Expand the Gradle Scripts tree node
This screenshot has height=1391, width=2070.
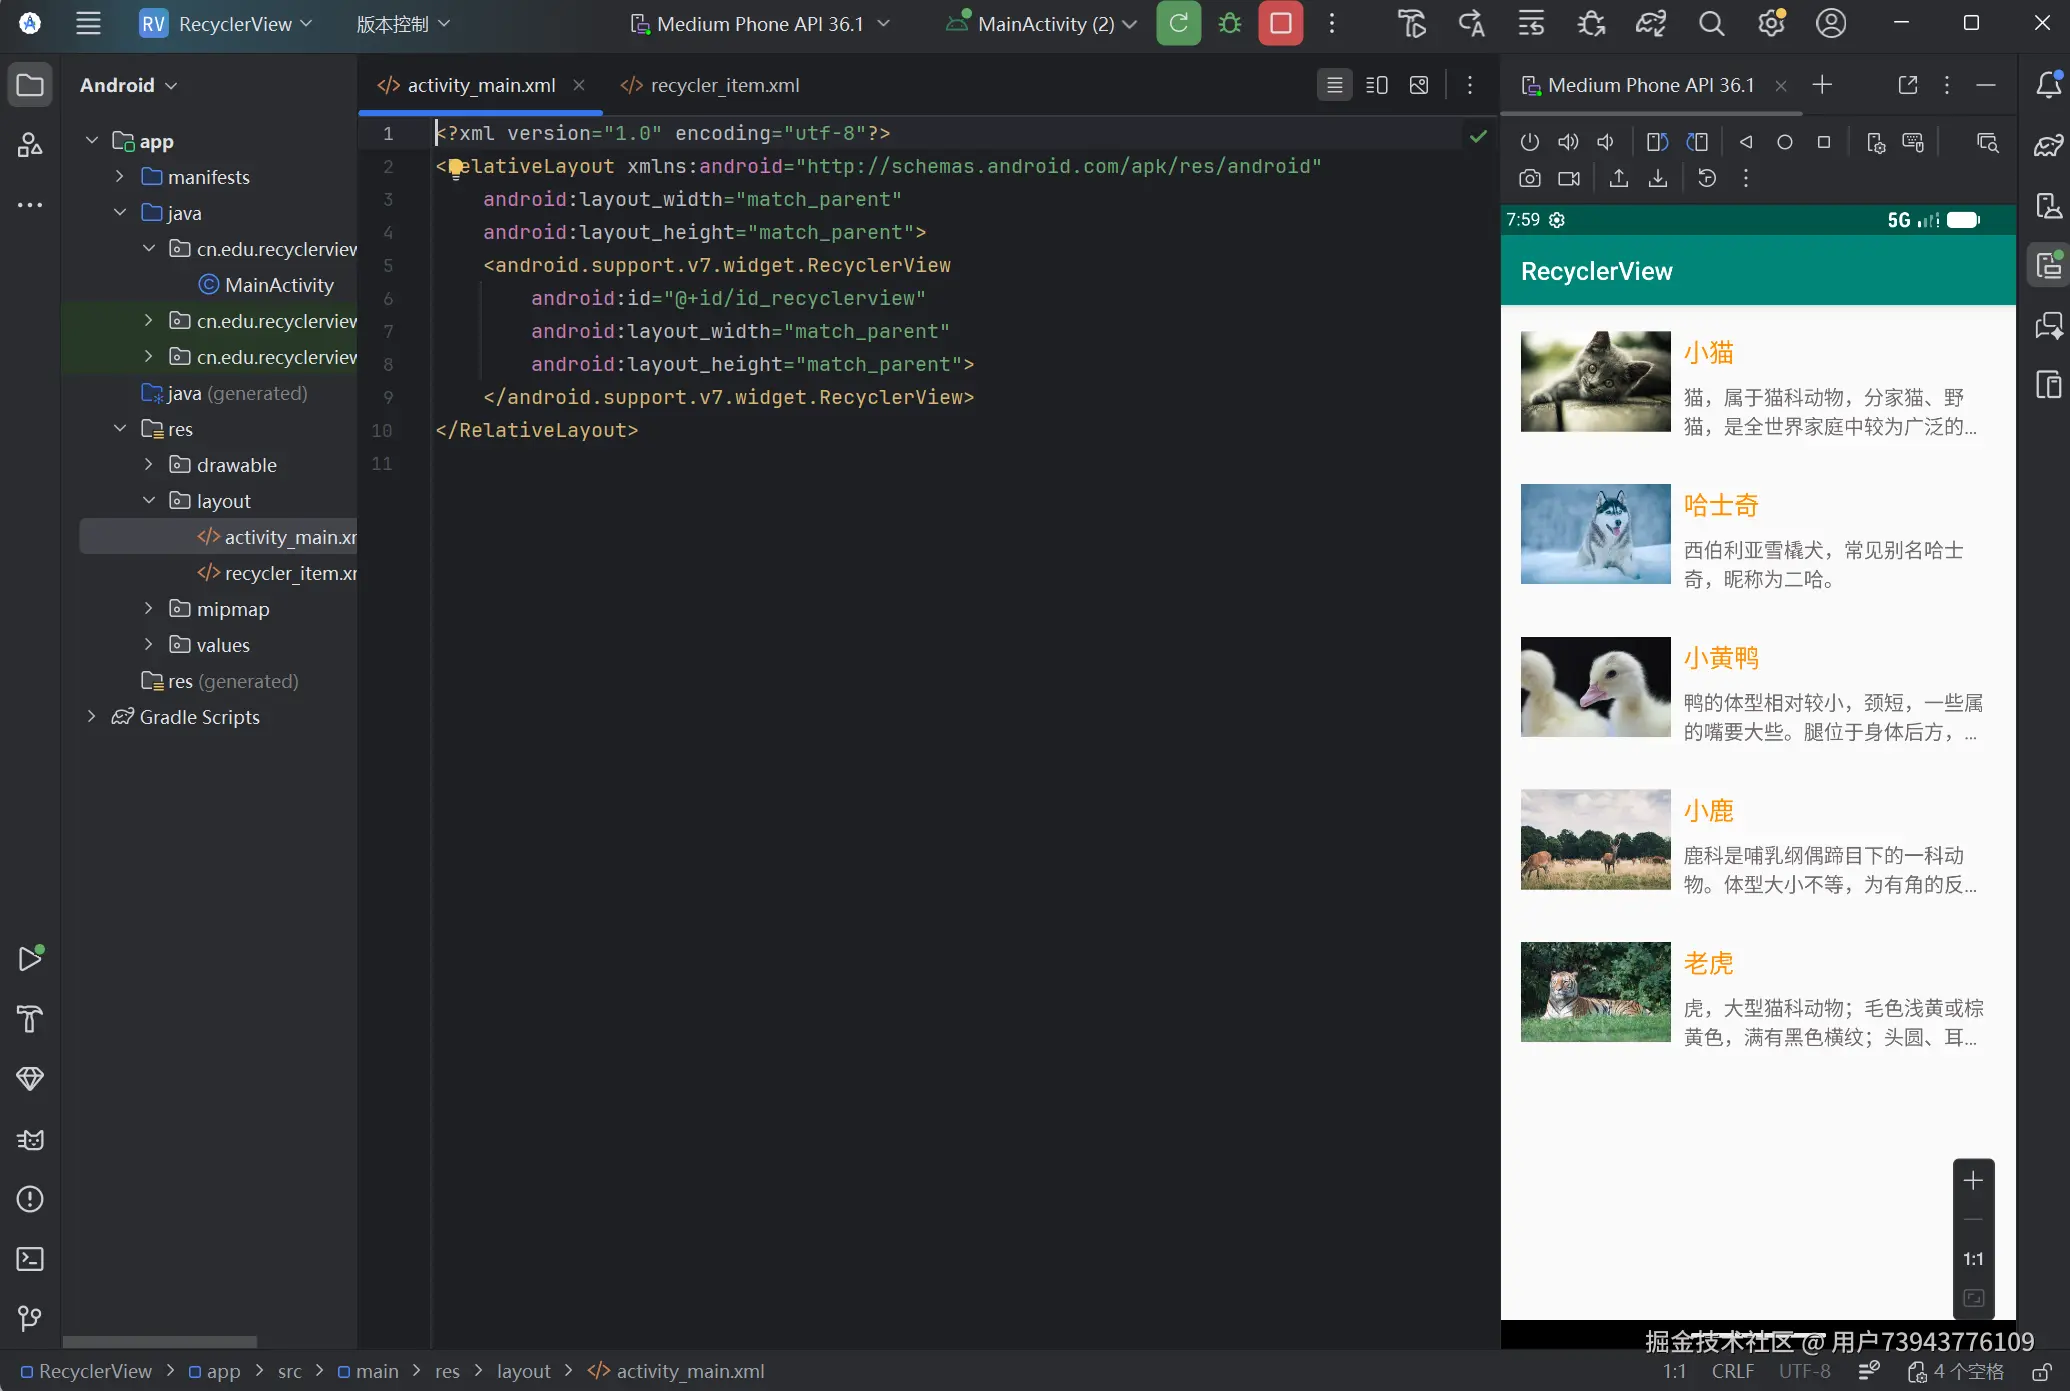click(91, 716)
